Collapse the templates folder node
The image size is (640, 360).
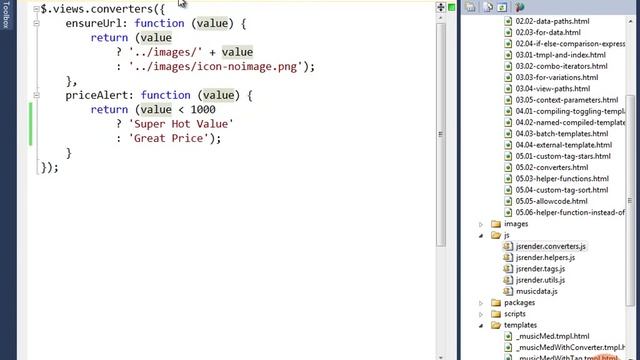pos(481,325)
